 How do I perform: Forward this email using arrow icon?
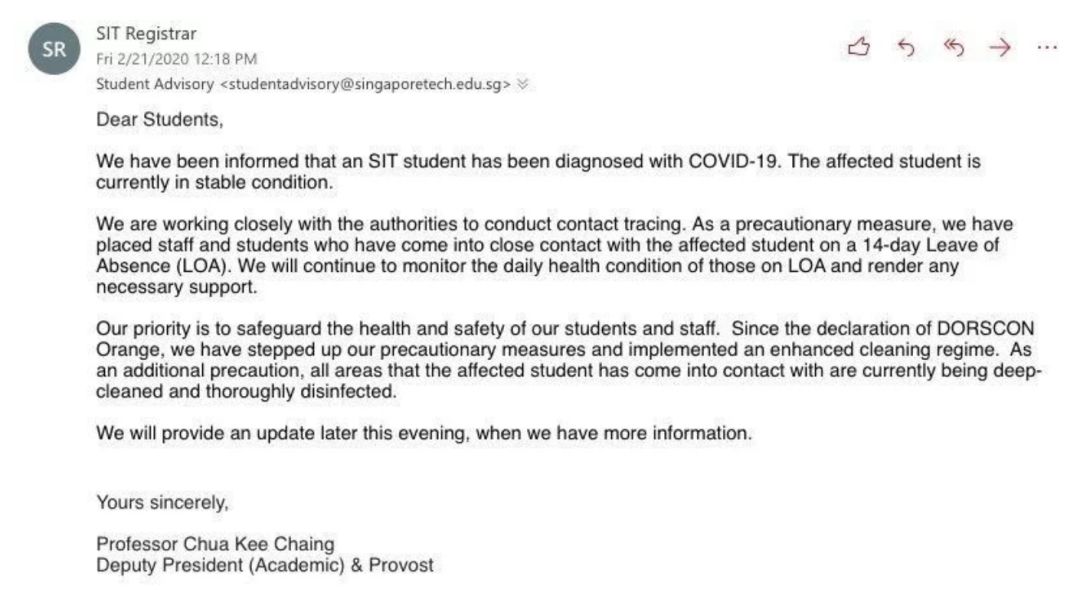[999, 48]
